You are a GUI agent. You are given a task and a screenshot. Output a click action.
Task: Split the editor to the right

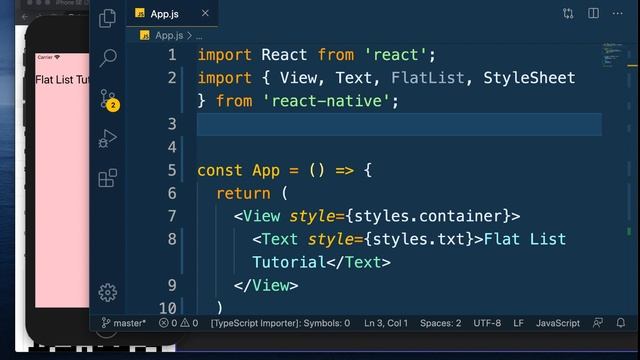[593, 13]
